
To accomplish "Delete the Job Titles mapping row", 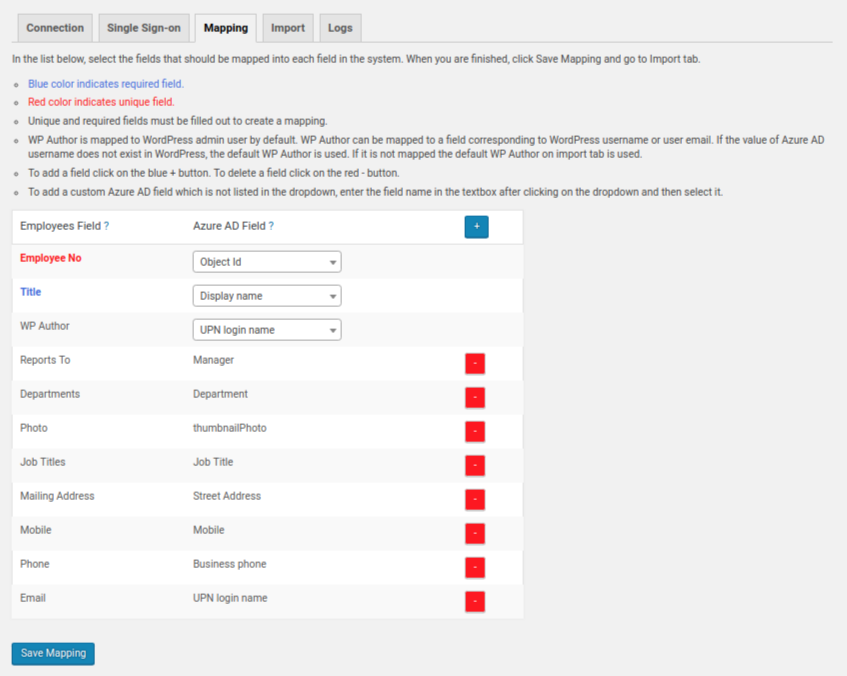I will coord(475,466).
